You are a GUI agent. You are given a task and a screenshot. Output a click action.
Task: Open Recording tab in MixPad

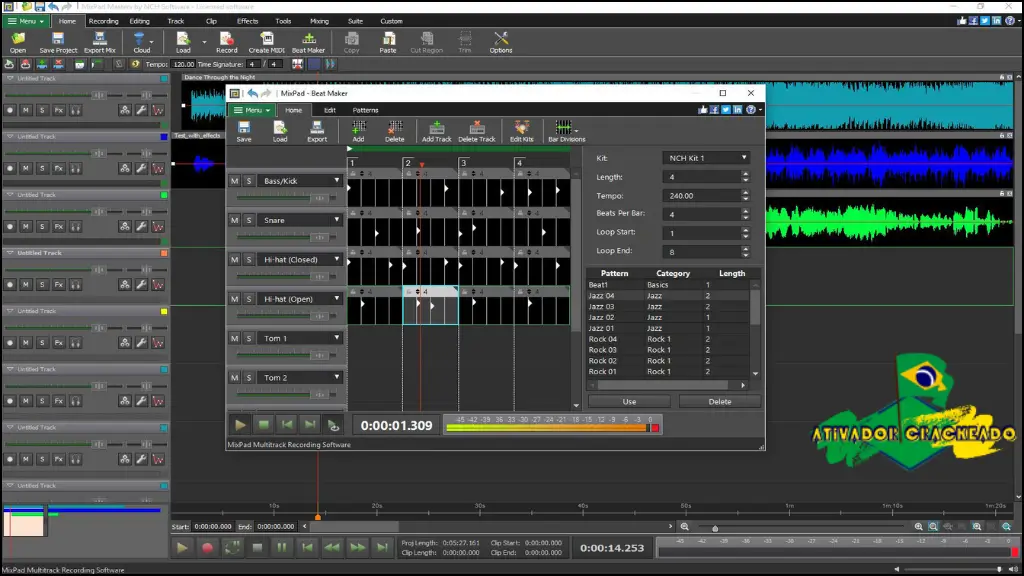pyautogui.click(x=103, y=21)
